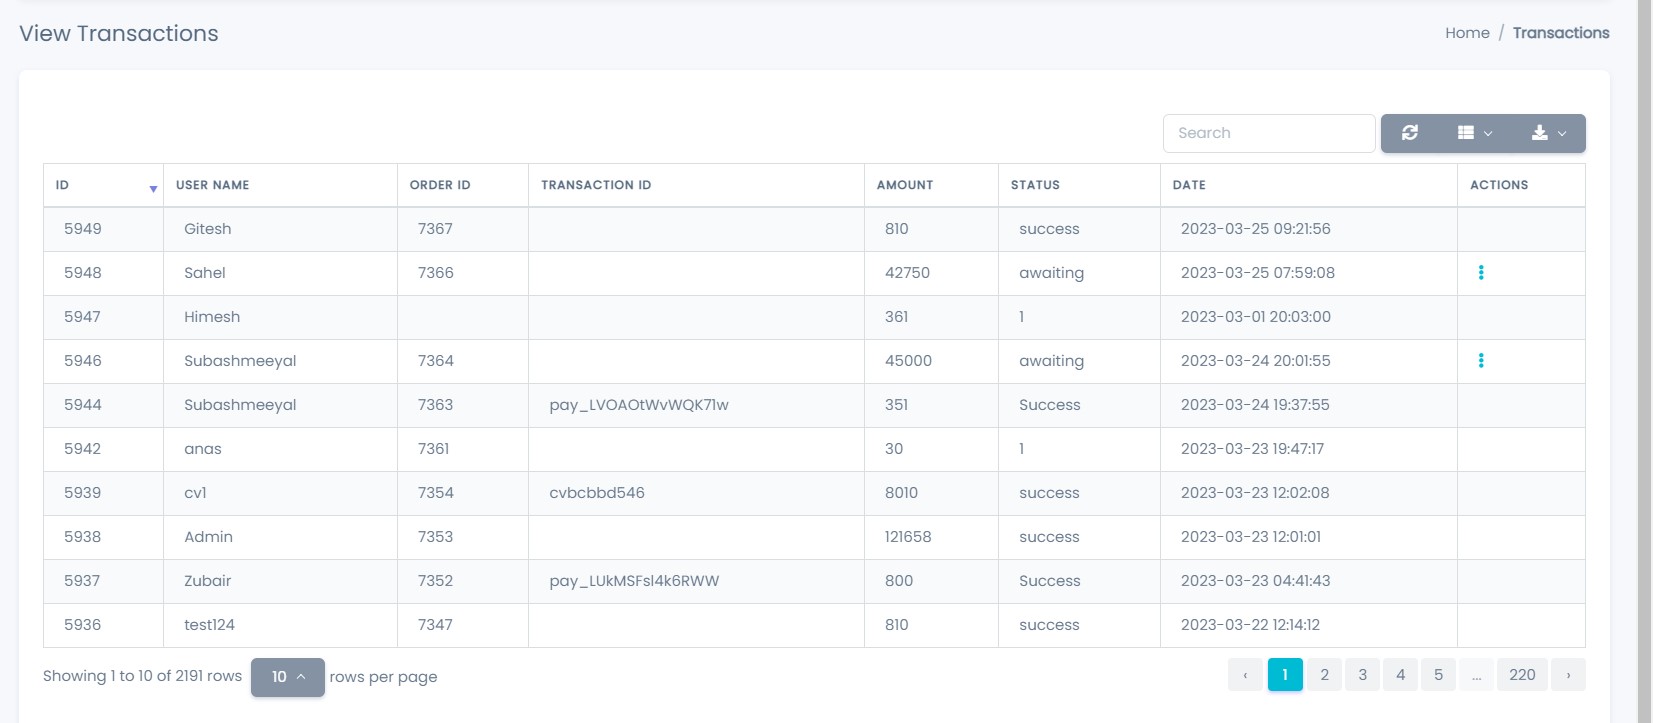
Task: Sort by the User Name header
Action: [x=213, y=185]
